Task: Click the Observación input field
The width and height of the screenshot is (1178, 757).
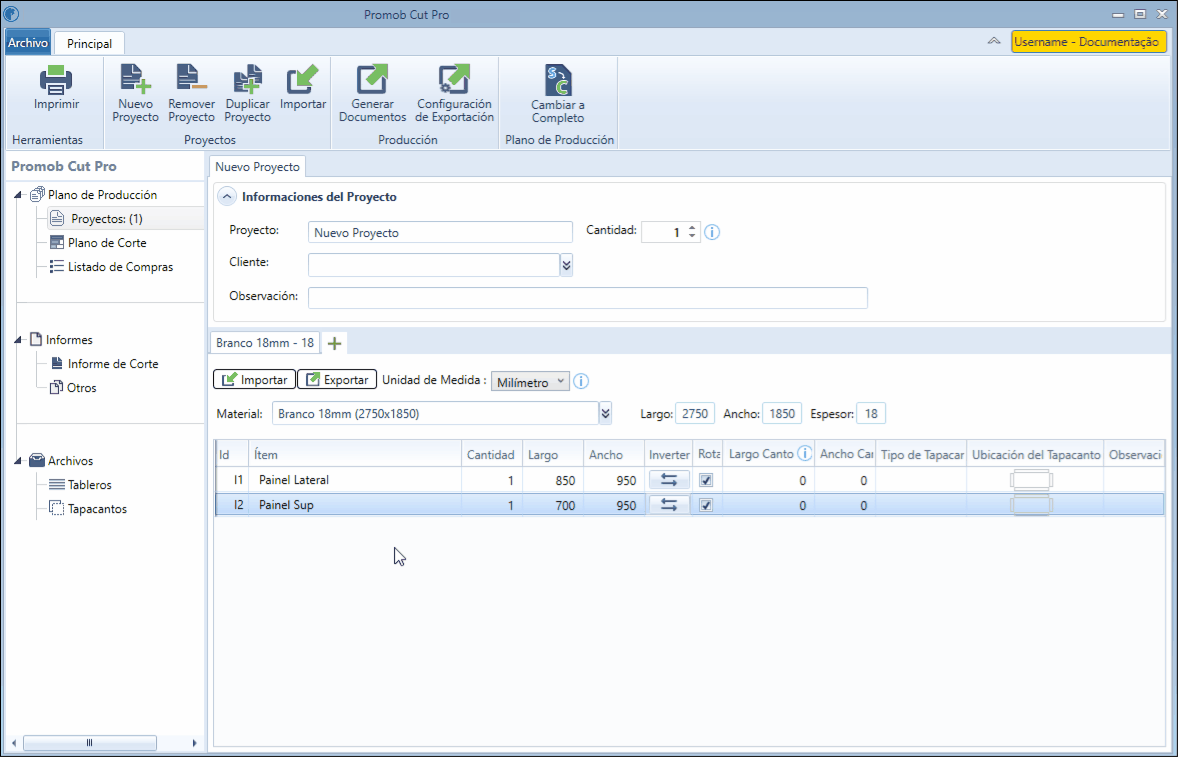Action: tap(587, 297)
